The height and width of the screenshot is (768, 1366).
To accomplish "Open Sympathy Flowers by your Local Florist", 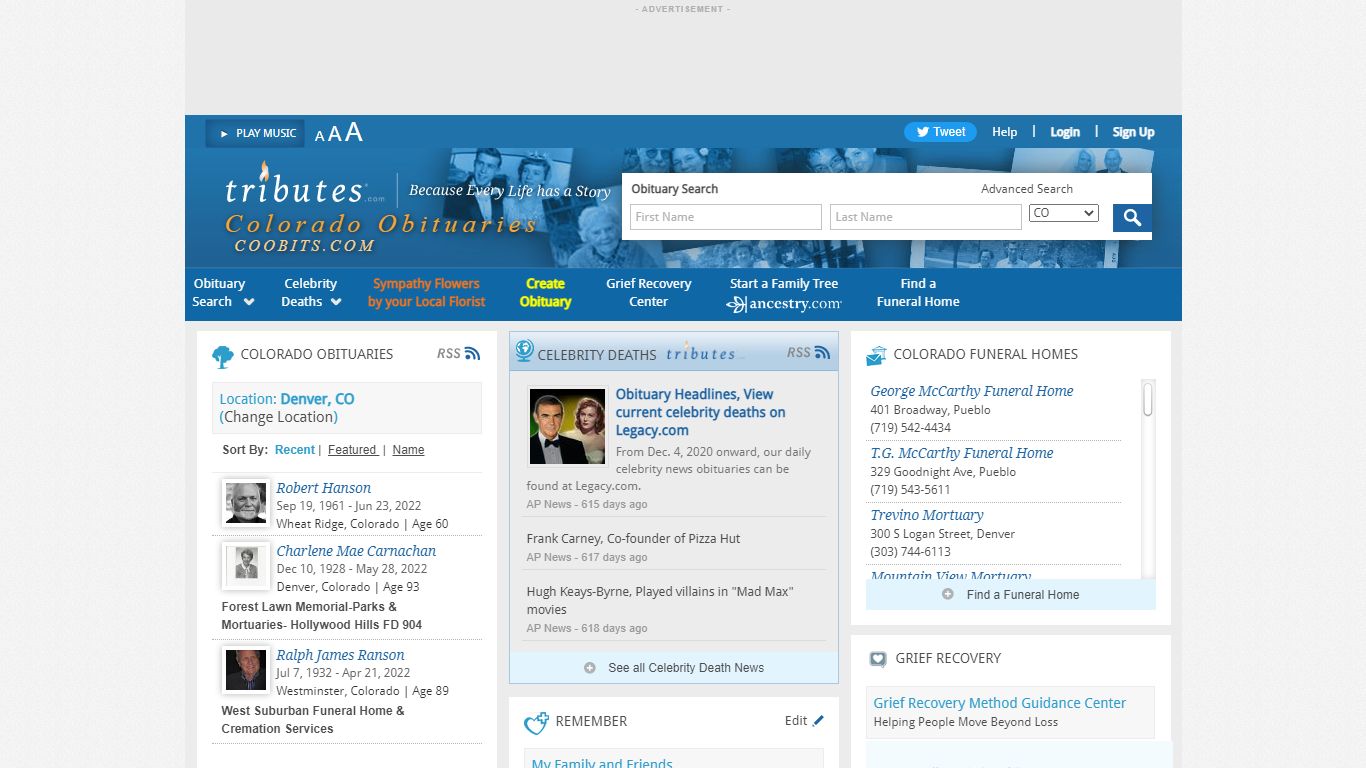I will (426, 292).
